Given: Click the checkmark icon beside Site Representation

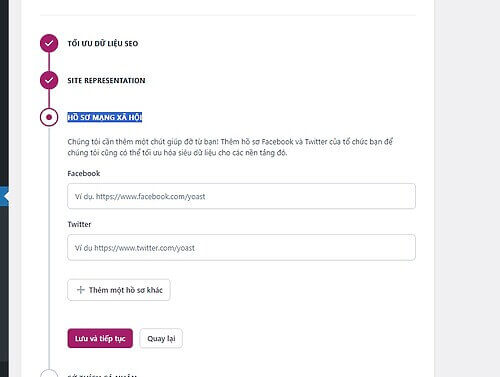Looking at the screenshot, I should pos(49,80).
